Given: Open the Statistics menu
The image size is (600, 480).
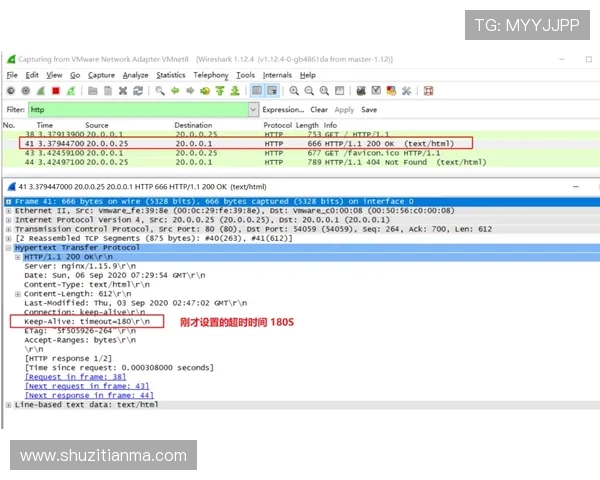Looking at the screenshot, I should 171,75.
